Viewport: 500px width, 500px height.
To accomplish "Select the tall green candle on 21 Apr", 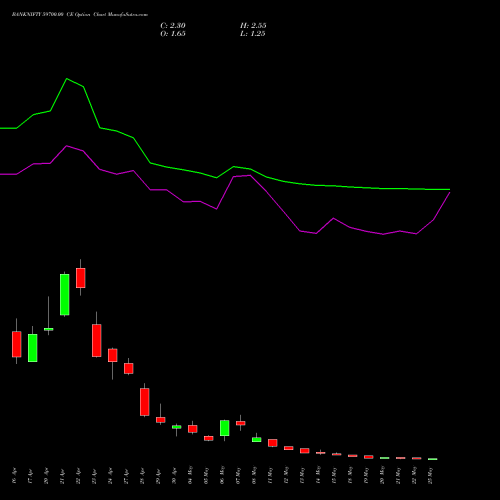I will [65, 294].
